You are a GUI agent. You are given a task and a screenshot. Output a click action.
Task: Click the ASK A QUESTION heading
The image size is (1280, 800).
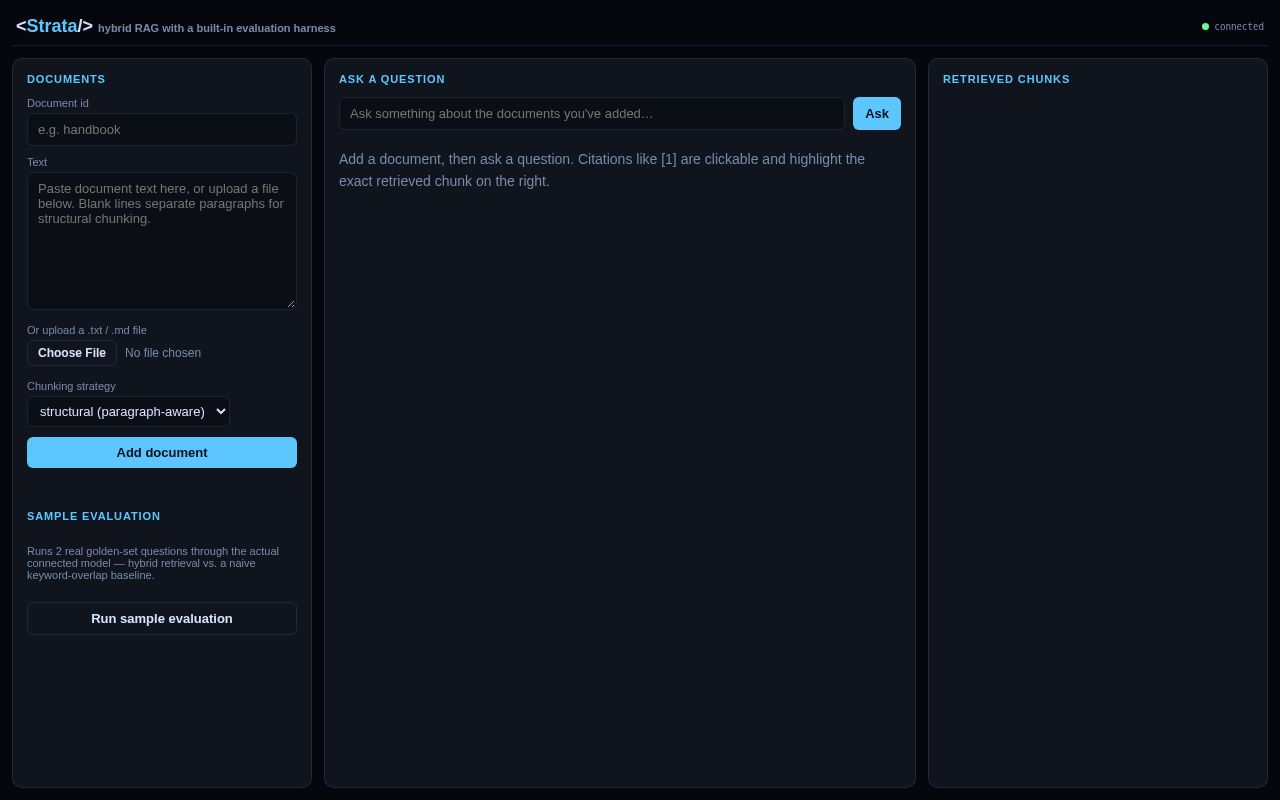(x=392, y=79)
